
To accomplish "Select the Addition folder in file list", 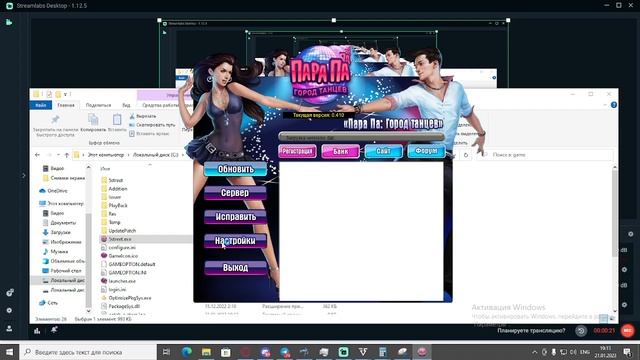I will (x=114, y=189).
